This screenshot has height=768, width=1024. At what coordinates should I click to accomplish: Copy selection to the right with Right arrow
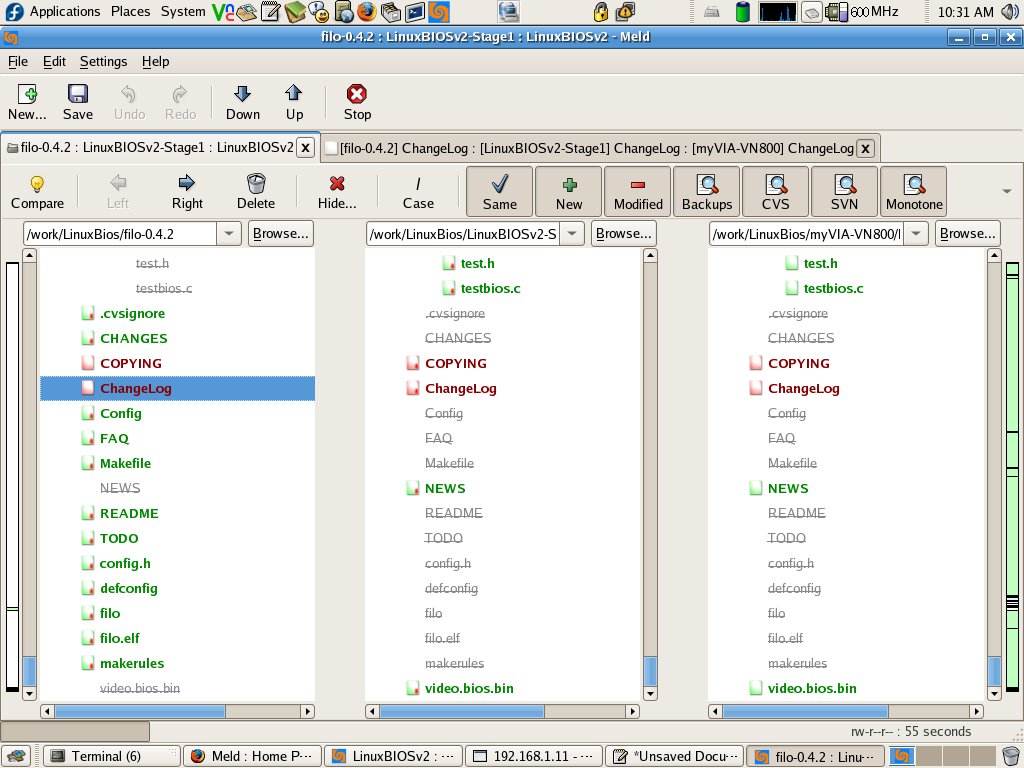[x=187, y=192]
